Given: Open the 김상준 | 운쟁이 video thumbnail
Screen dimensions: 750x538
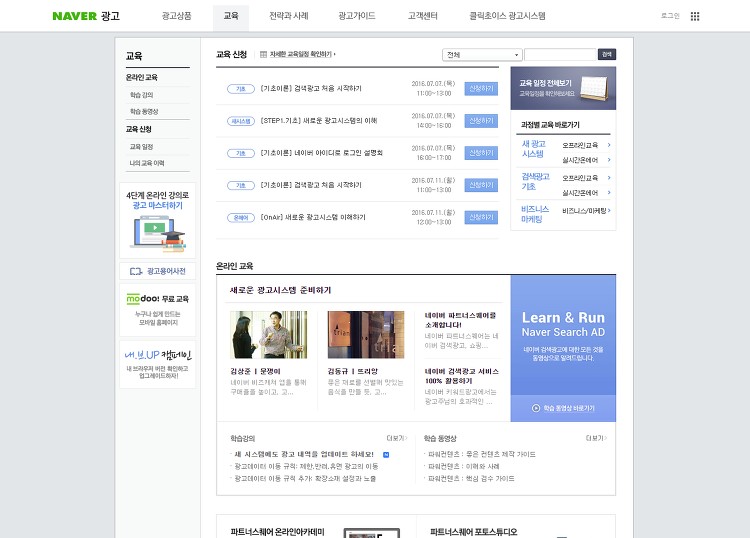Looking at the screenshot, I should tap(269, 334).
